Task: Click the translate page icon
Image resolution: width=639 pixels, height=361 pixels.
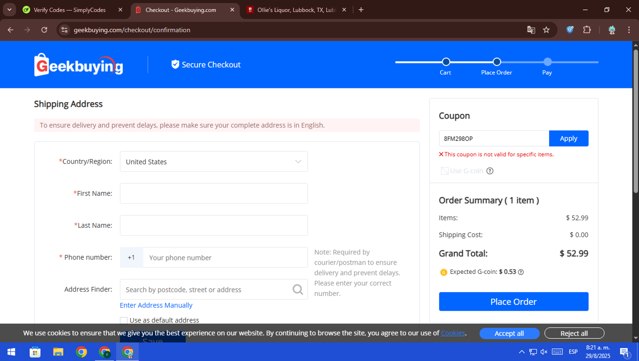Action: [x=531, y=30]
